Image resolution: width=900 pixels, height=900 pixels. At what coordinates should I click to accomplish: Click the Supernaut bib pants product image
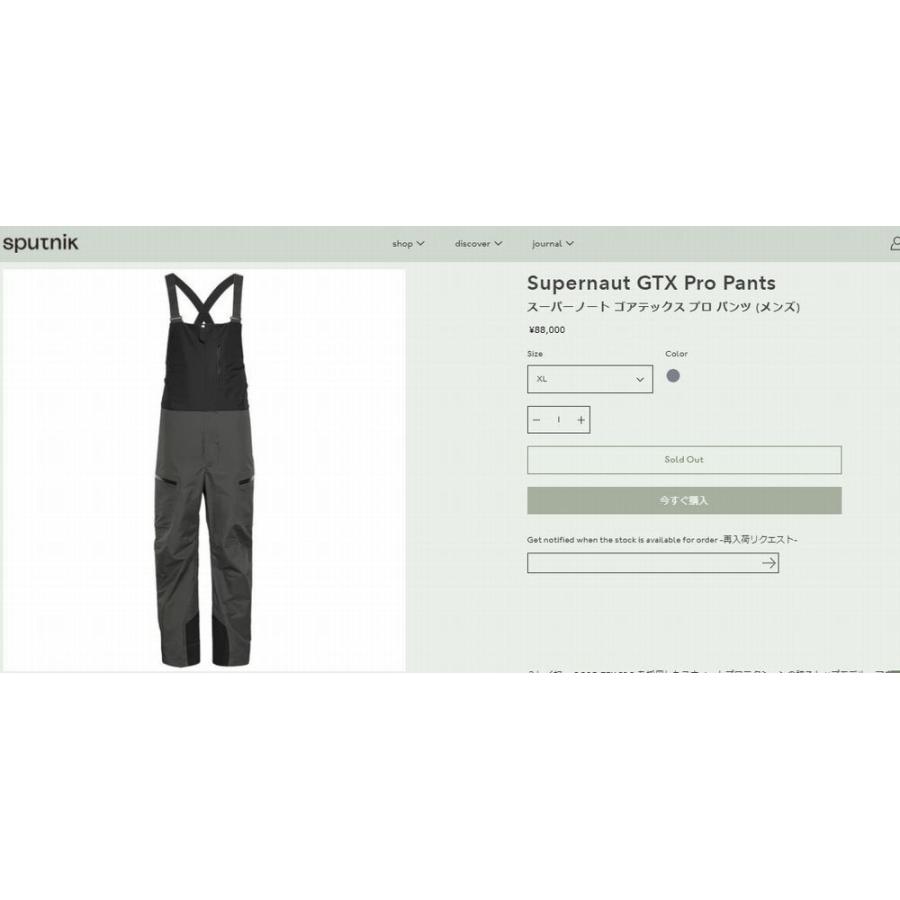pos(204,470)
